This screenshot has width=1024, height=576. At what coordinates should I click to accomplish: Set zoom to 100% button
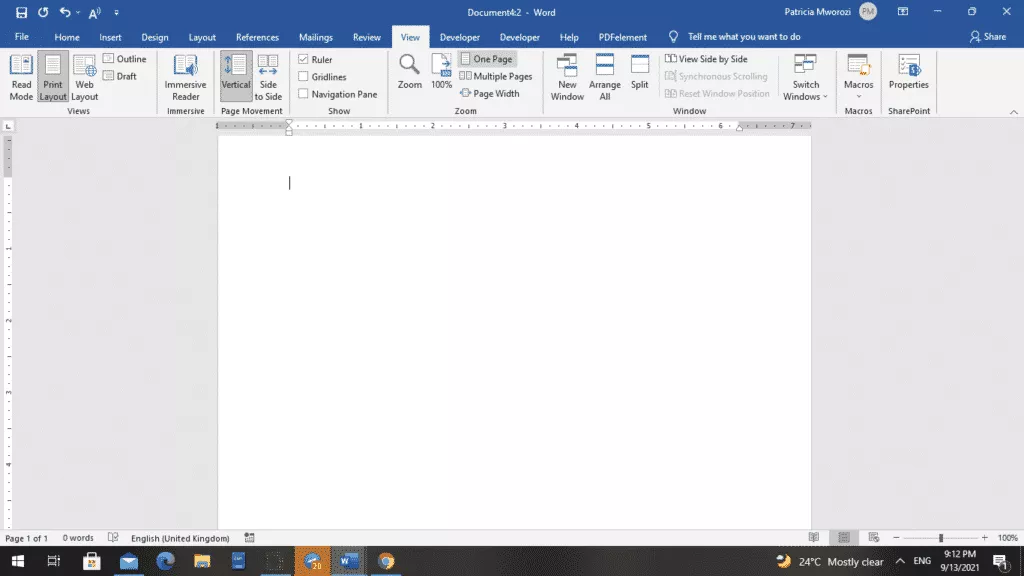(441, 72)
